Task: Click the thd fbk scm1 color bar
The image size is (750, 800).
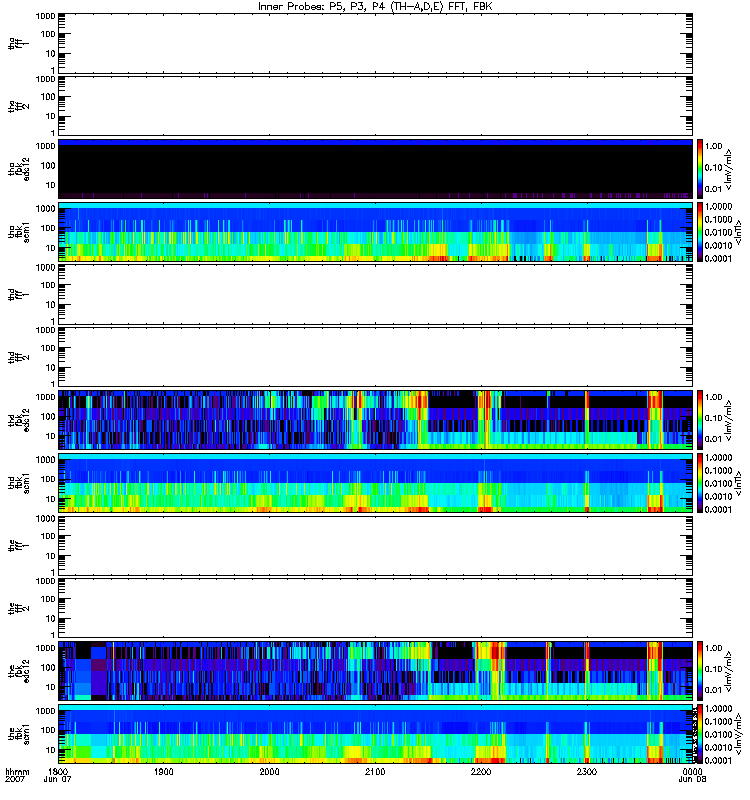Action: tap(700, 483)
